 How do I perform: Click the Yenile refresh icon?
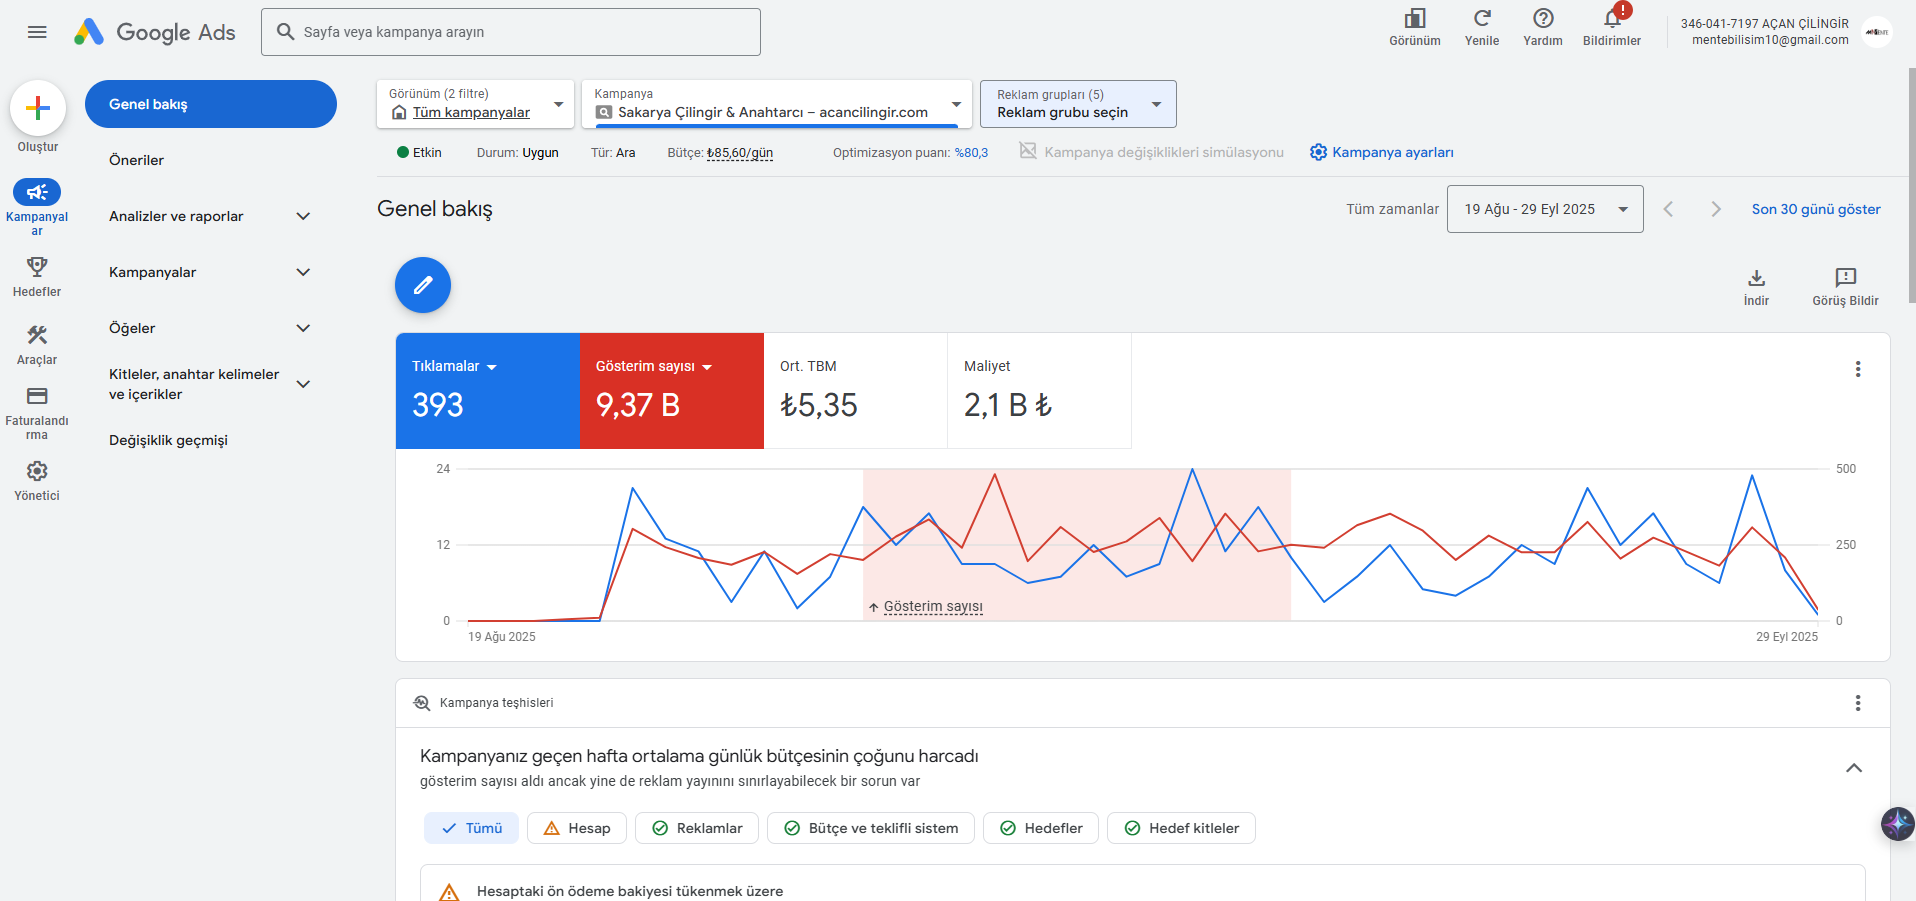[x=1481, y=19]
